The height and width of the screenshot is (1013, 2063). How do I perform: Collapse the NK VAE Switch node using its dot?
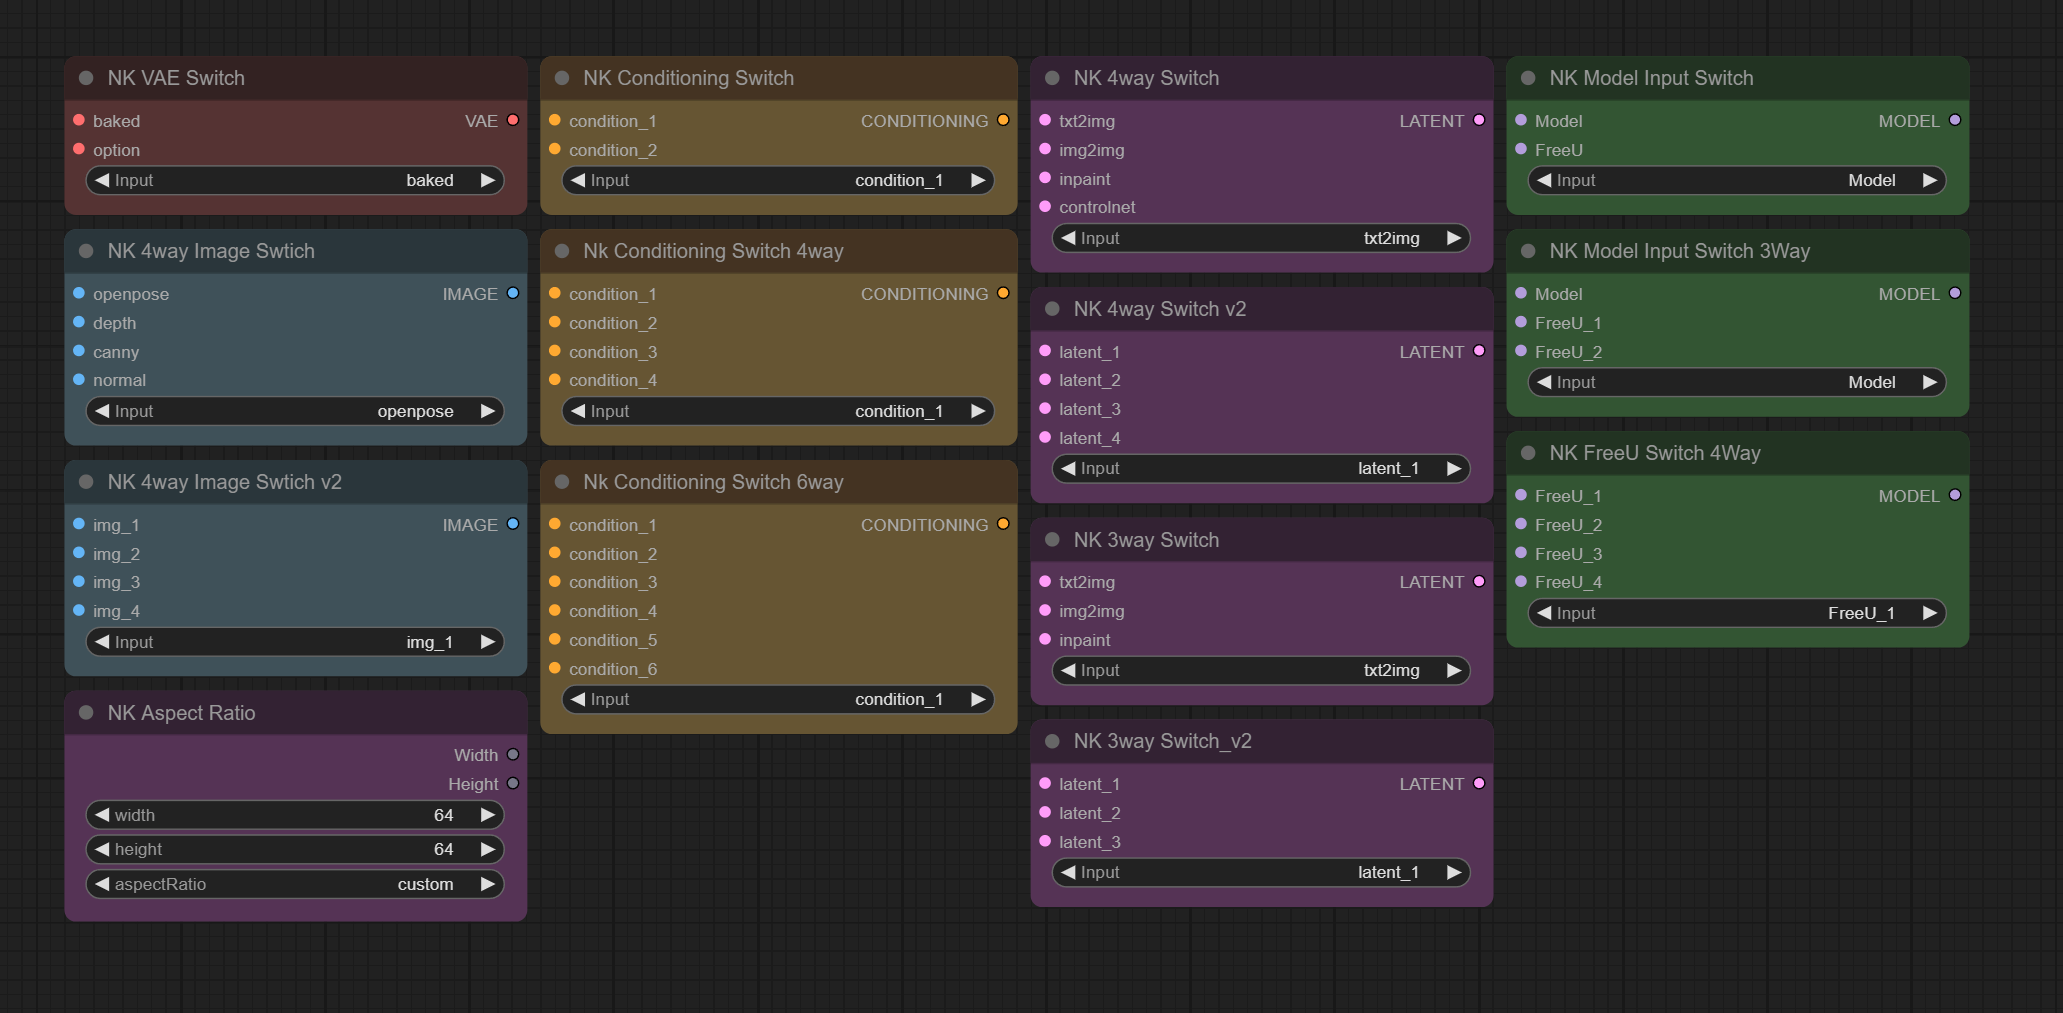pyautogui.click(x=86, y=78)
